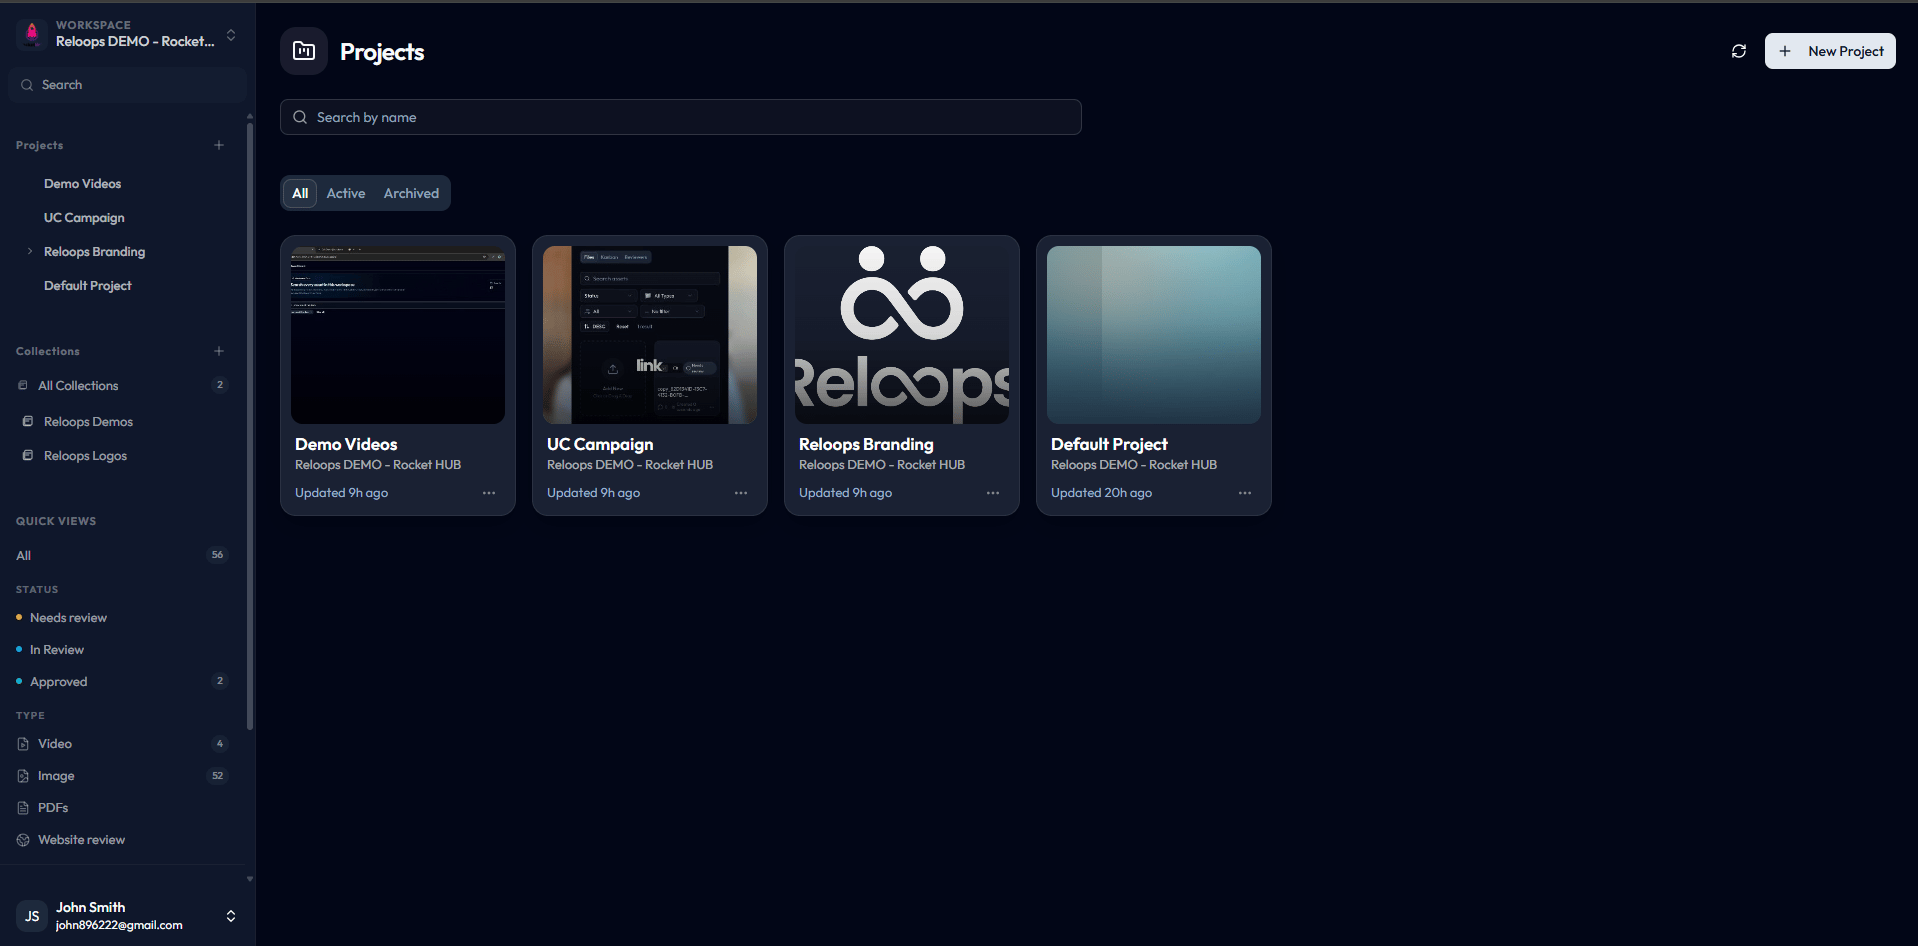Click the In Review blue status dot
Screen dimensions: 1918x946
coord(19,650)
